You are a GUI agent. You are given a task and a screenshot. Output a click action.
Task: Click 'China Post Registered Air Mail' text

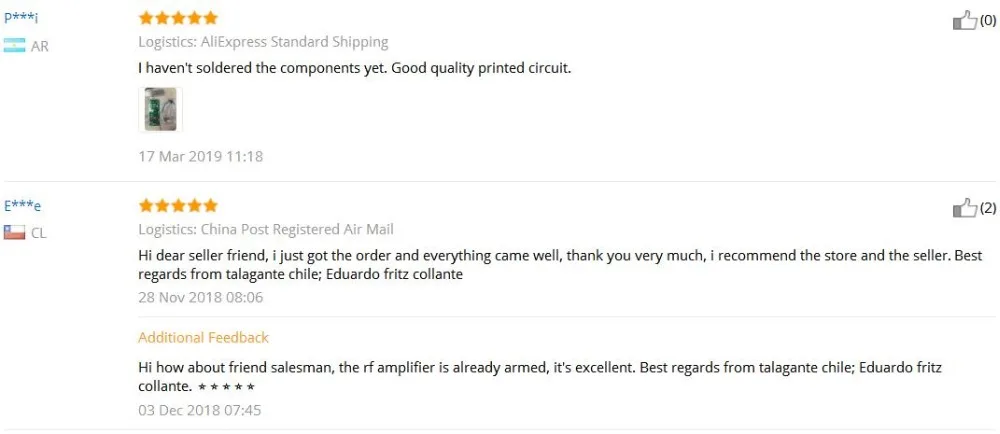click(x=297, y=229)
